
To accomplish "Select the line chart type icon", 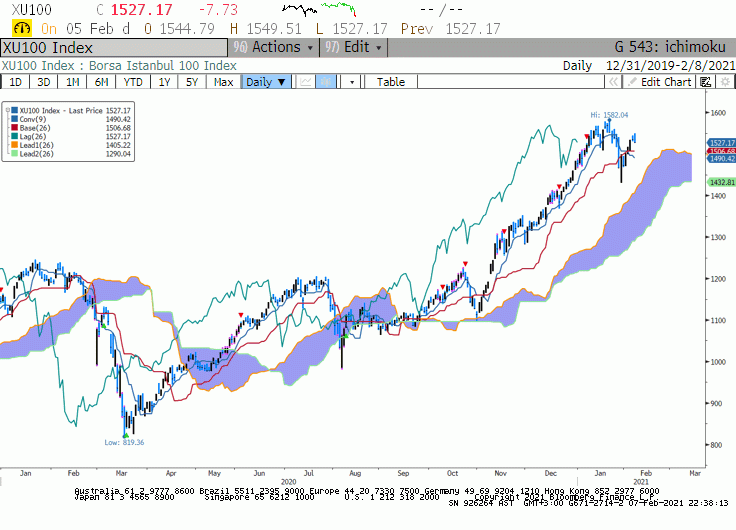I will [x=306, y=82].
